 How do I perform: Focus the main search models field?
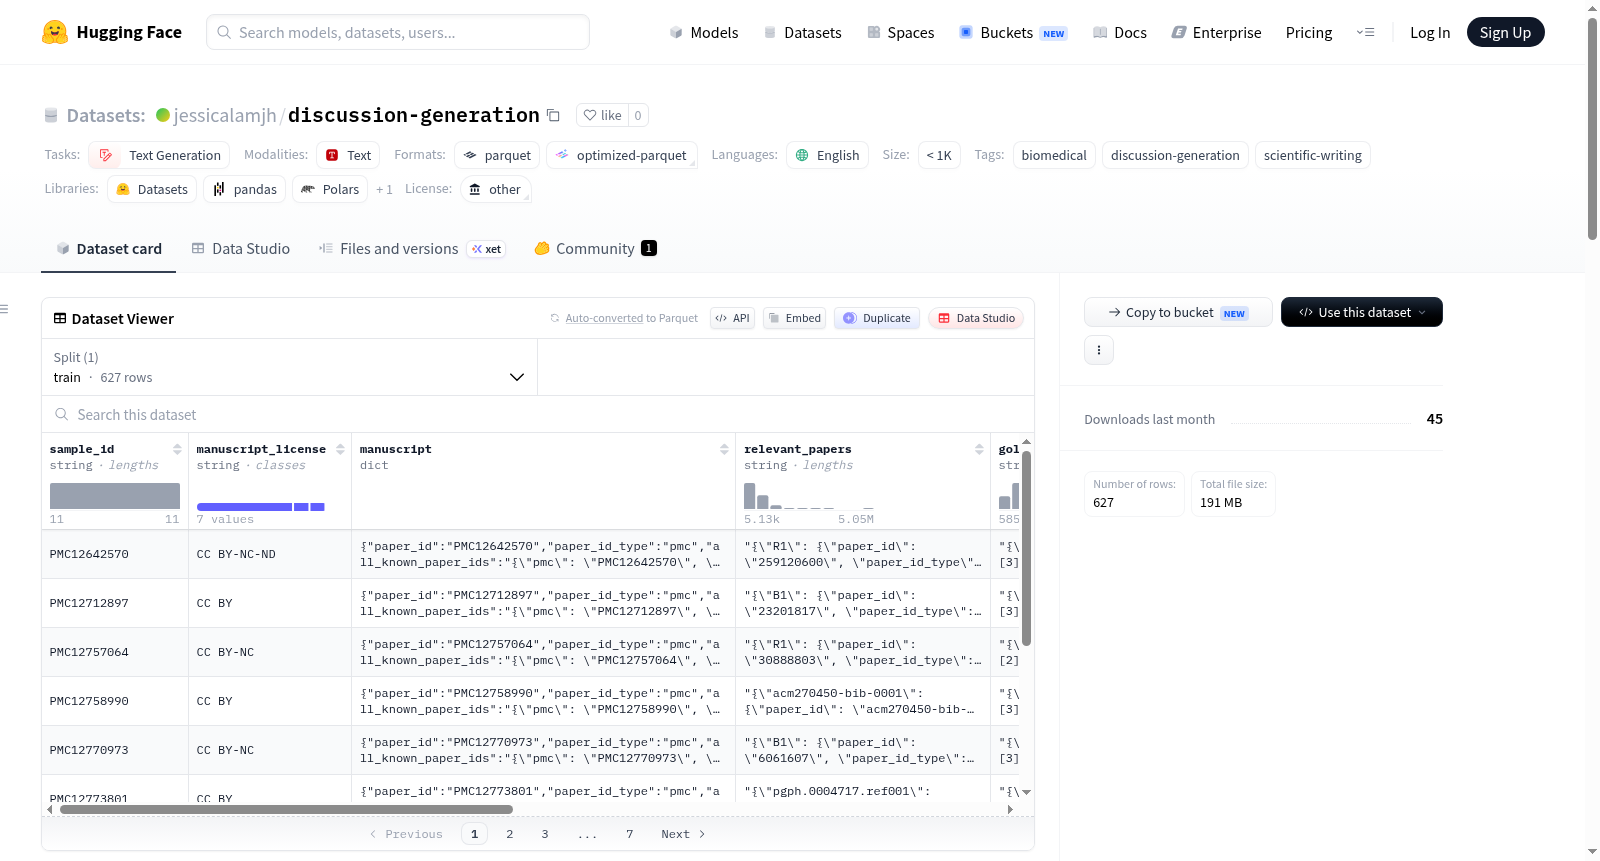[398, 32]
